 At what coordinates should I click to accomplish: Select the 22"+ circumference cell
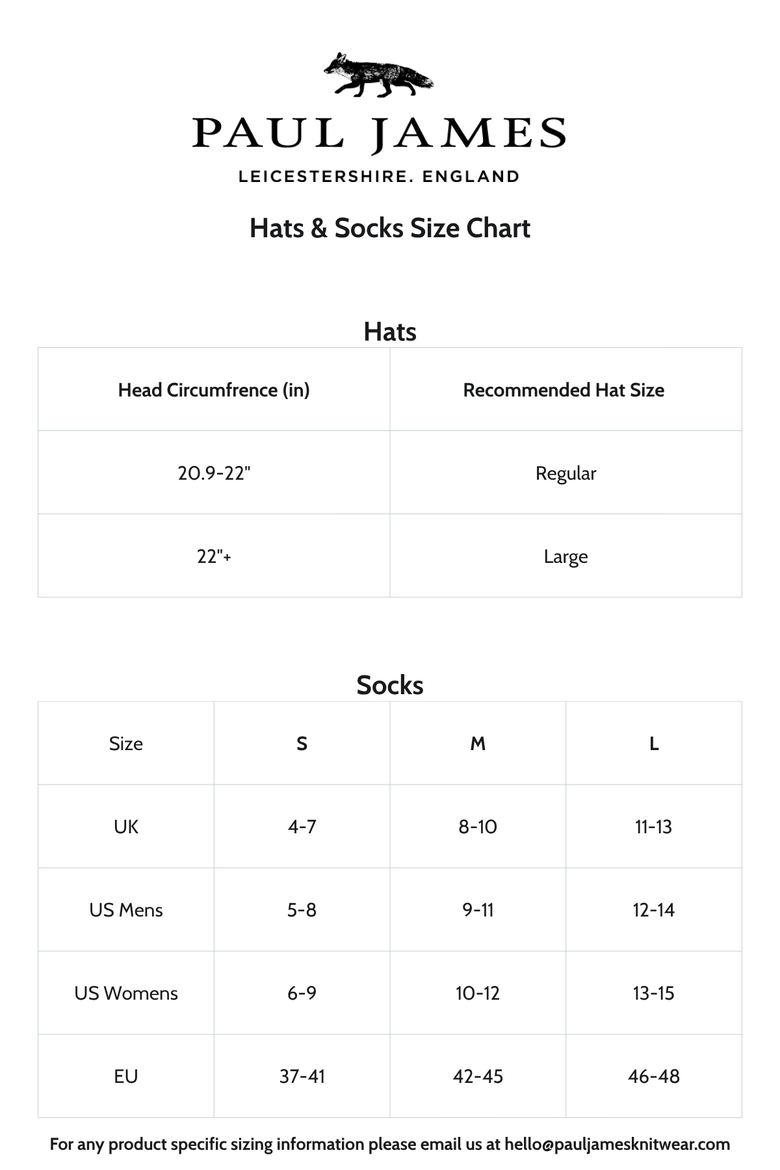(x=213, y=556)
